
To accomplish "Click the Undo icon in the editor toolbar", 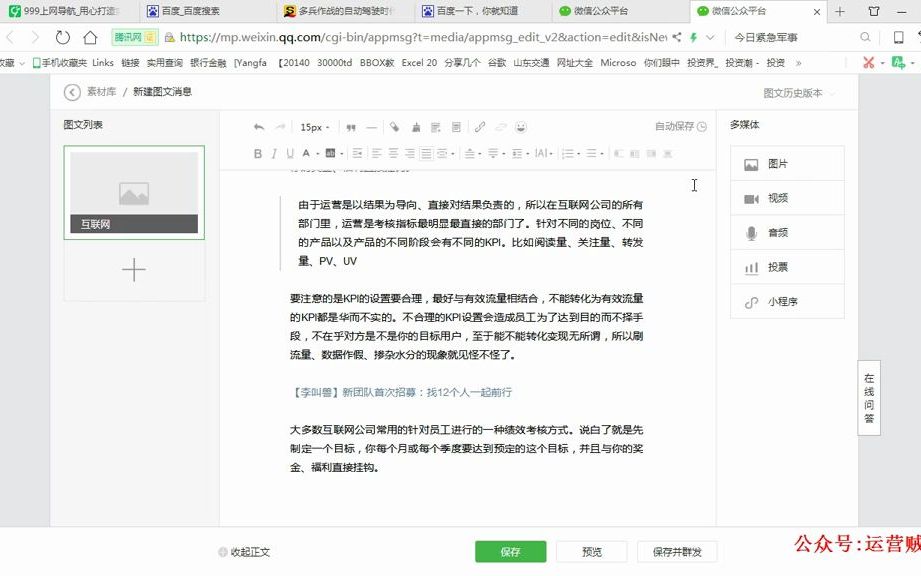I will (x=258, y=127).
